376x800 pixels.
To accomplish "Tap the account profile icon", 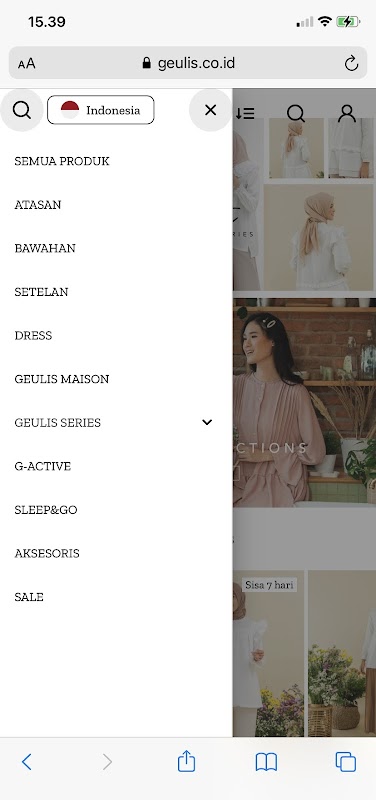I will point(347,113).
